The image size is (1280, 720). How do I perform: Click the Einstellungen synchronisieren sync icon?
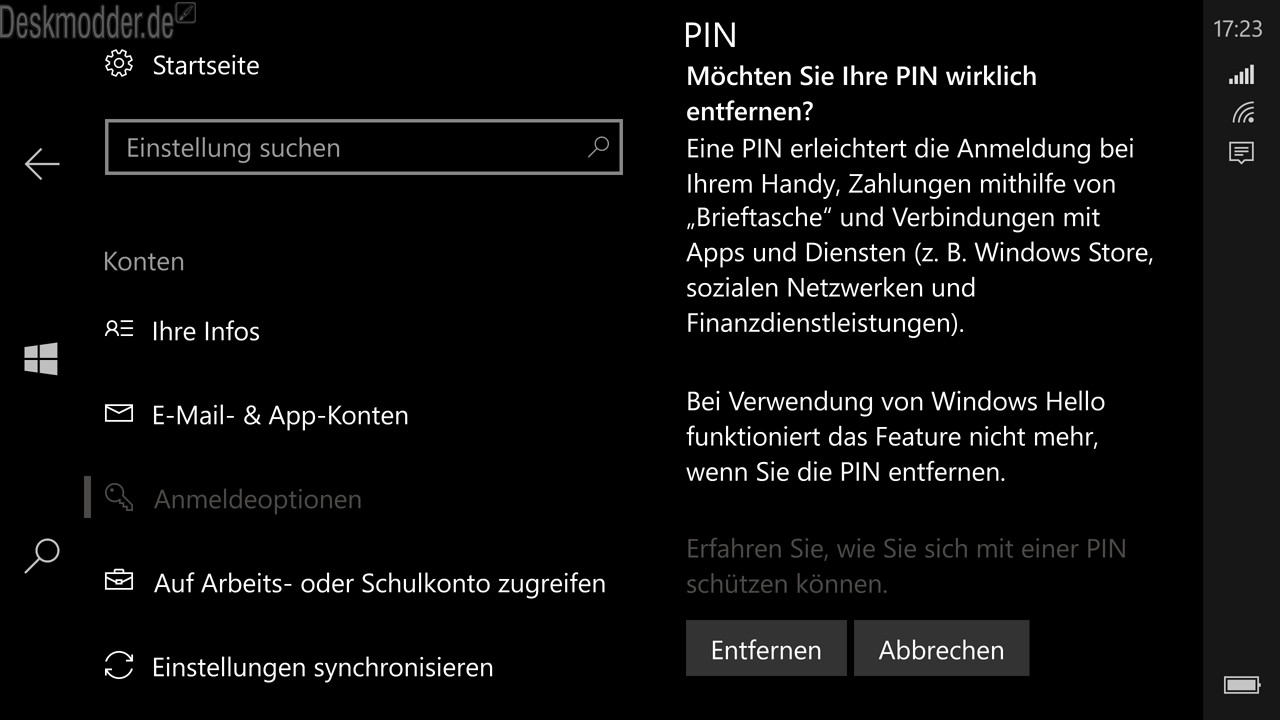pos(119,666)
